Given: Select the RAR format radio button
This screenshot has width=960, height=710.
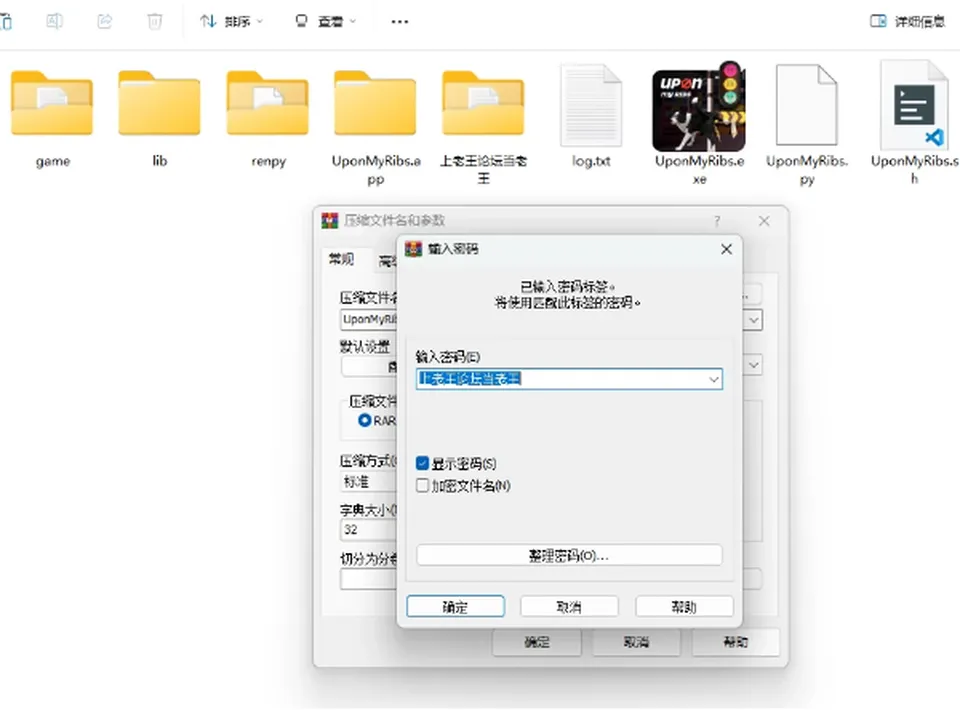Looking at the screenshot, I should pos(365,420).
